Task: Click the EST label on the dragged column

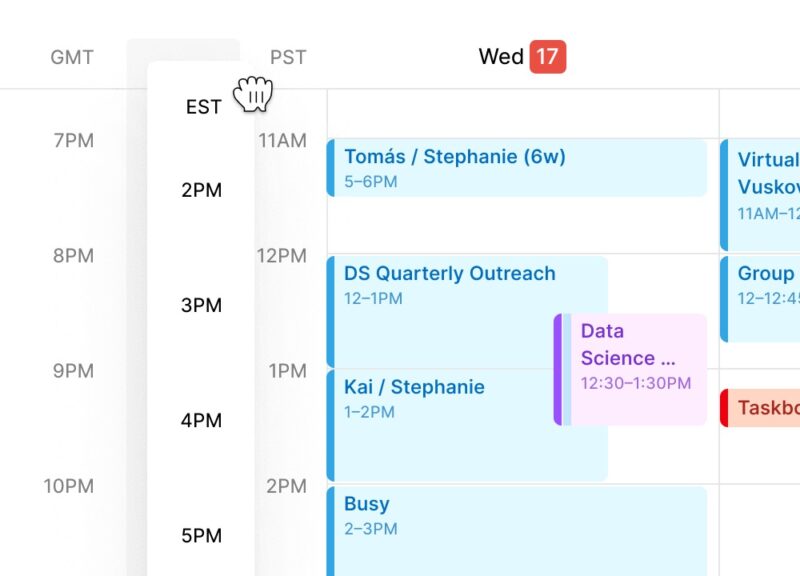Action: [203, 107]
